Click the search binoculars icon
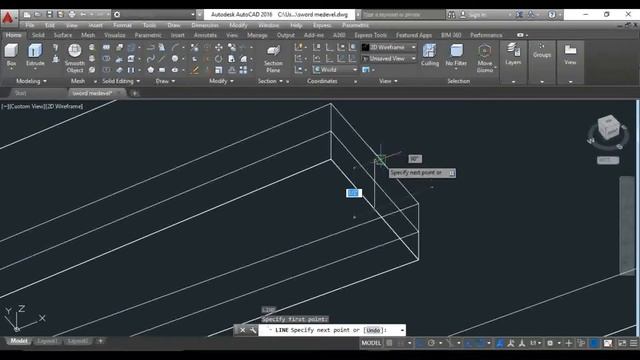 point(451,14)
